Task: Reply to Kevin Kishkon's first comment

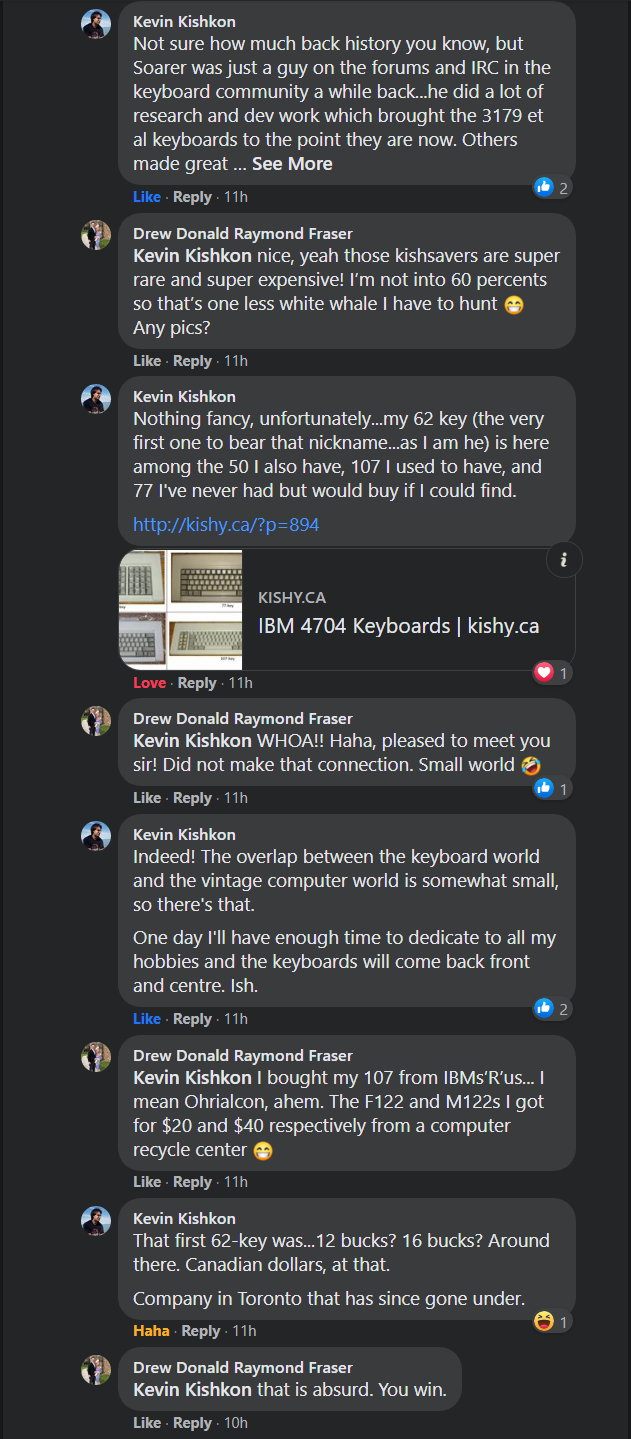Action: 192,196
